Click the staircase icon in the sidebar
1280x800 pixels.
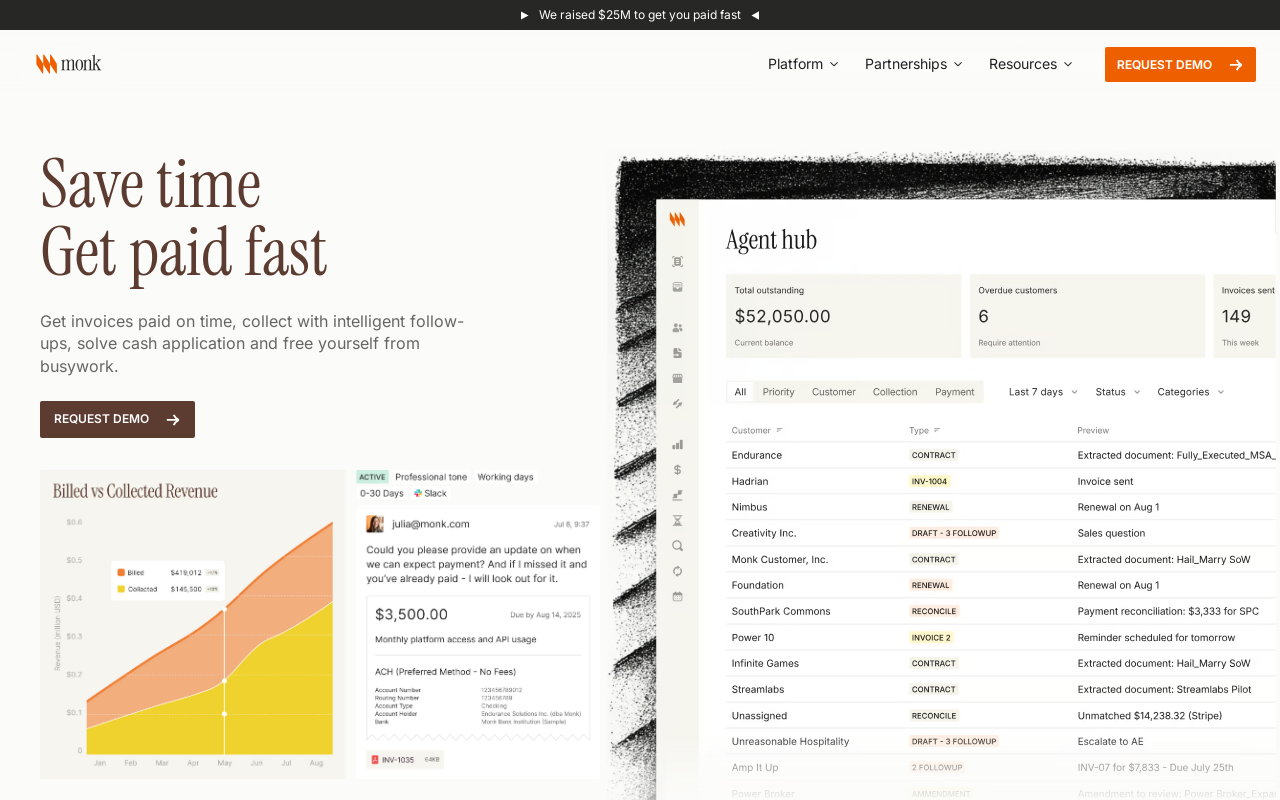[x=677, y=495]
